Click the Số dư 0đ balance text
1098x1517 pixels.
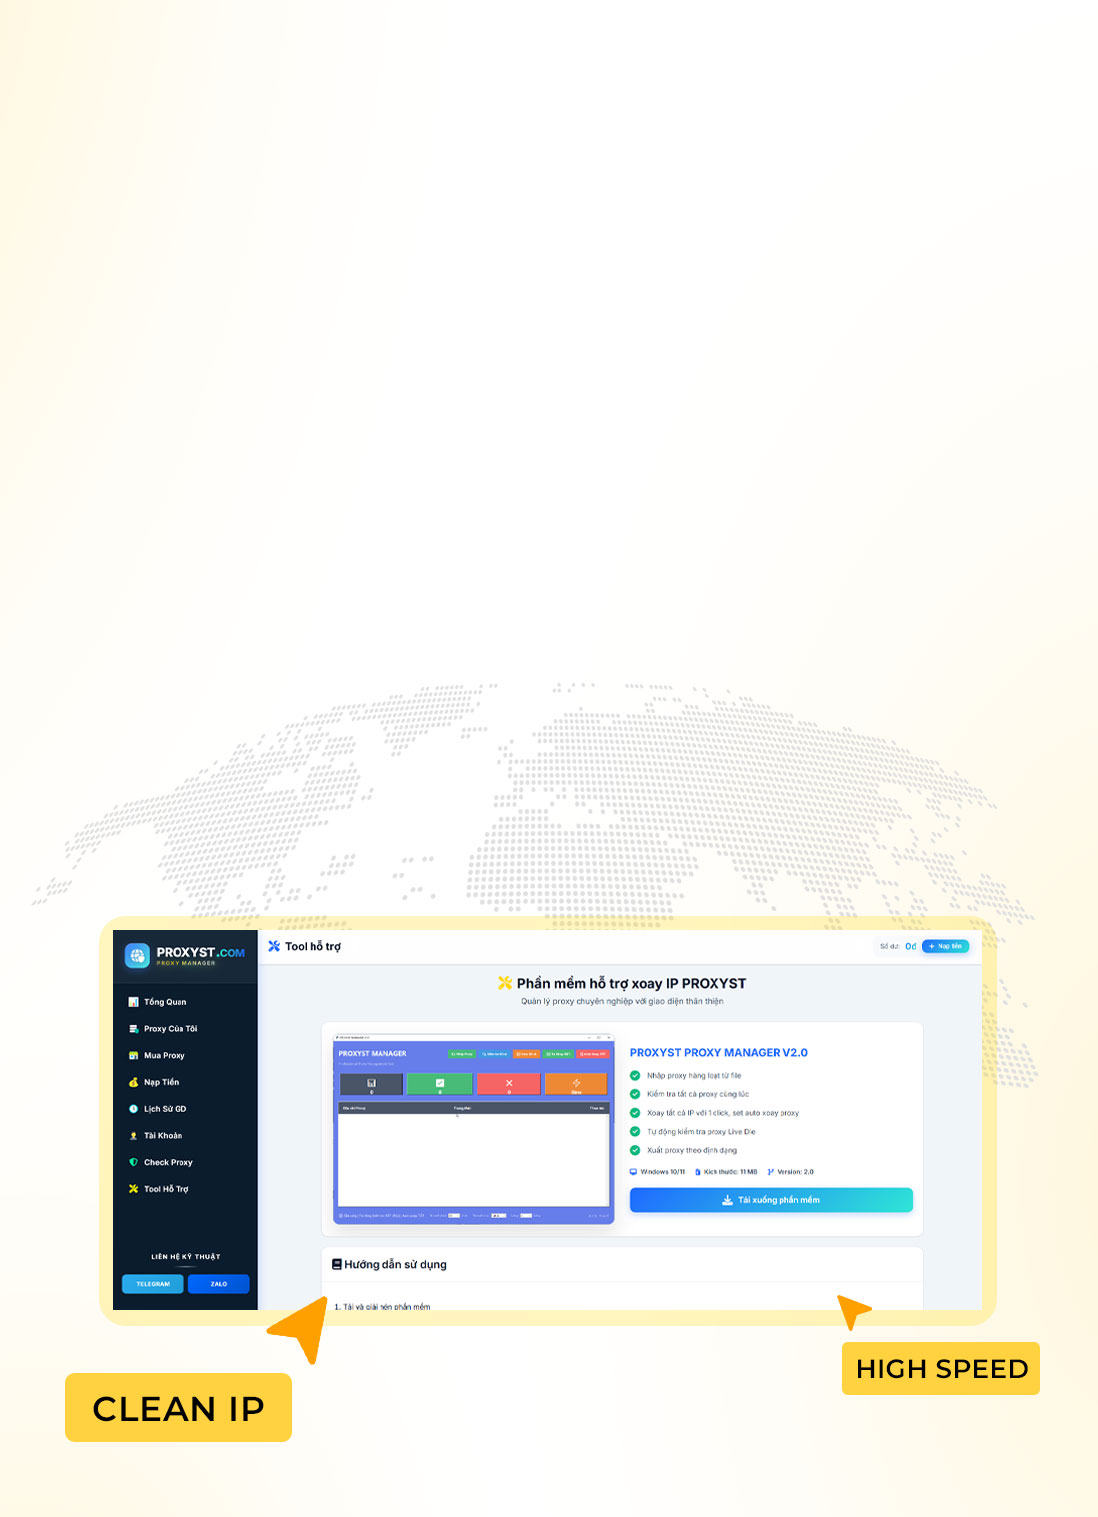(x=898, y=946)
